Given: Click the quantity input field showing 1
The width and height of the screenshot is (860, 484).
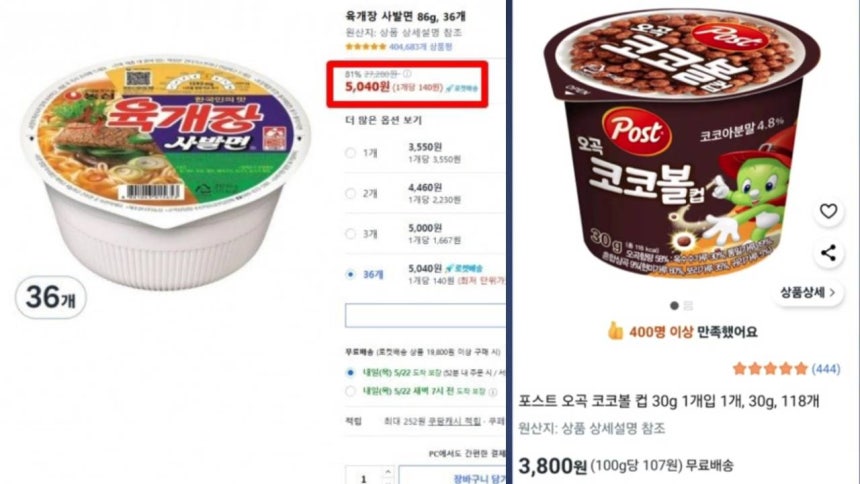Looking at the screenshot, I should [365, 477].
